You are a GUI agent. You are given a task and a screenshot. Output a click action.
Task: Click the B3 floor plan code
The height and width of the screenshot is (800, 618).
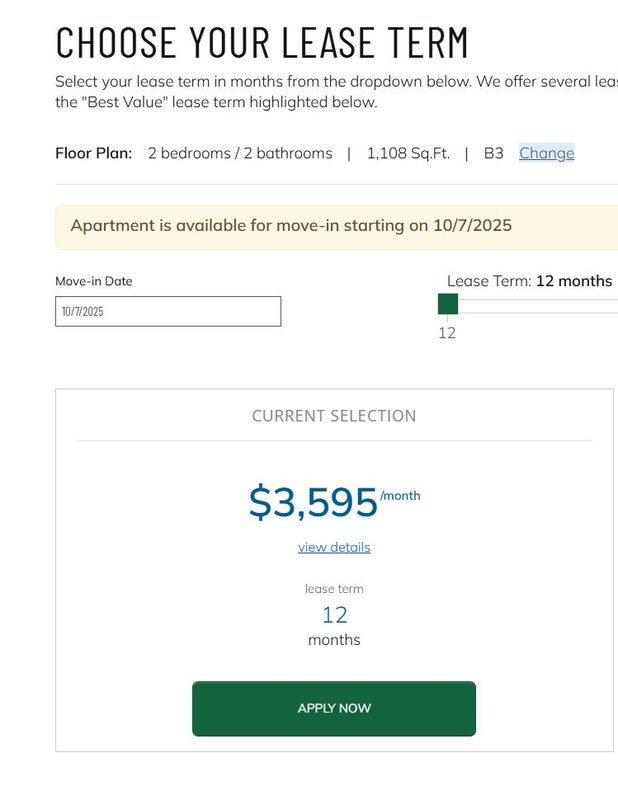(x=494, y=153)
